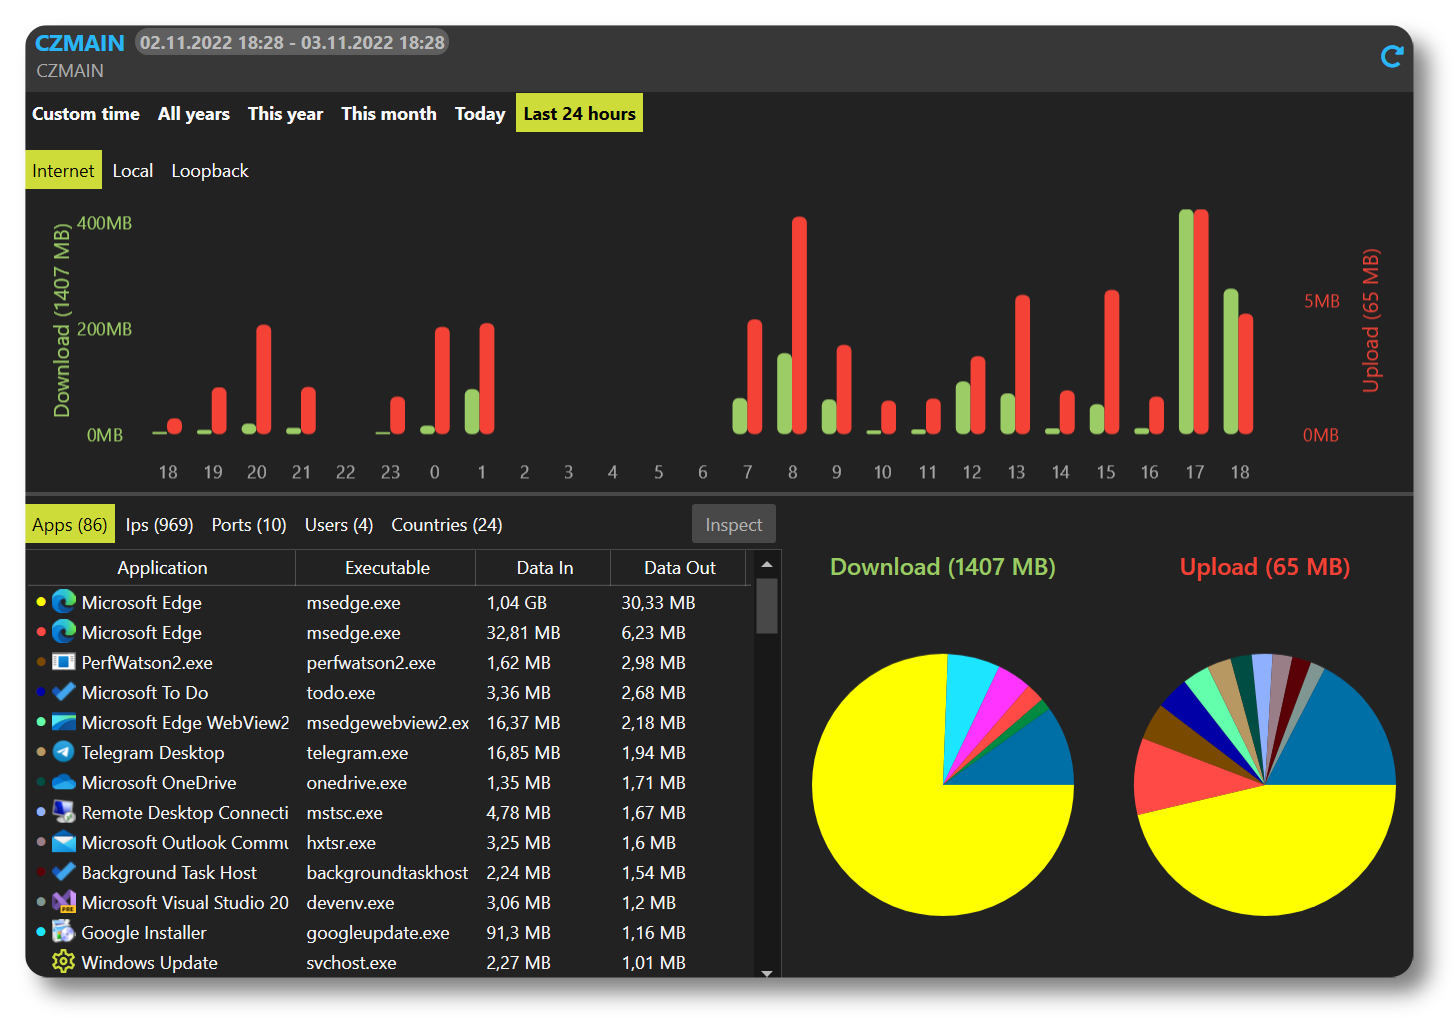Click the Inspect button
The width and height of the screenshot is (1454, 1018).
[734, 525]
